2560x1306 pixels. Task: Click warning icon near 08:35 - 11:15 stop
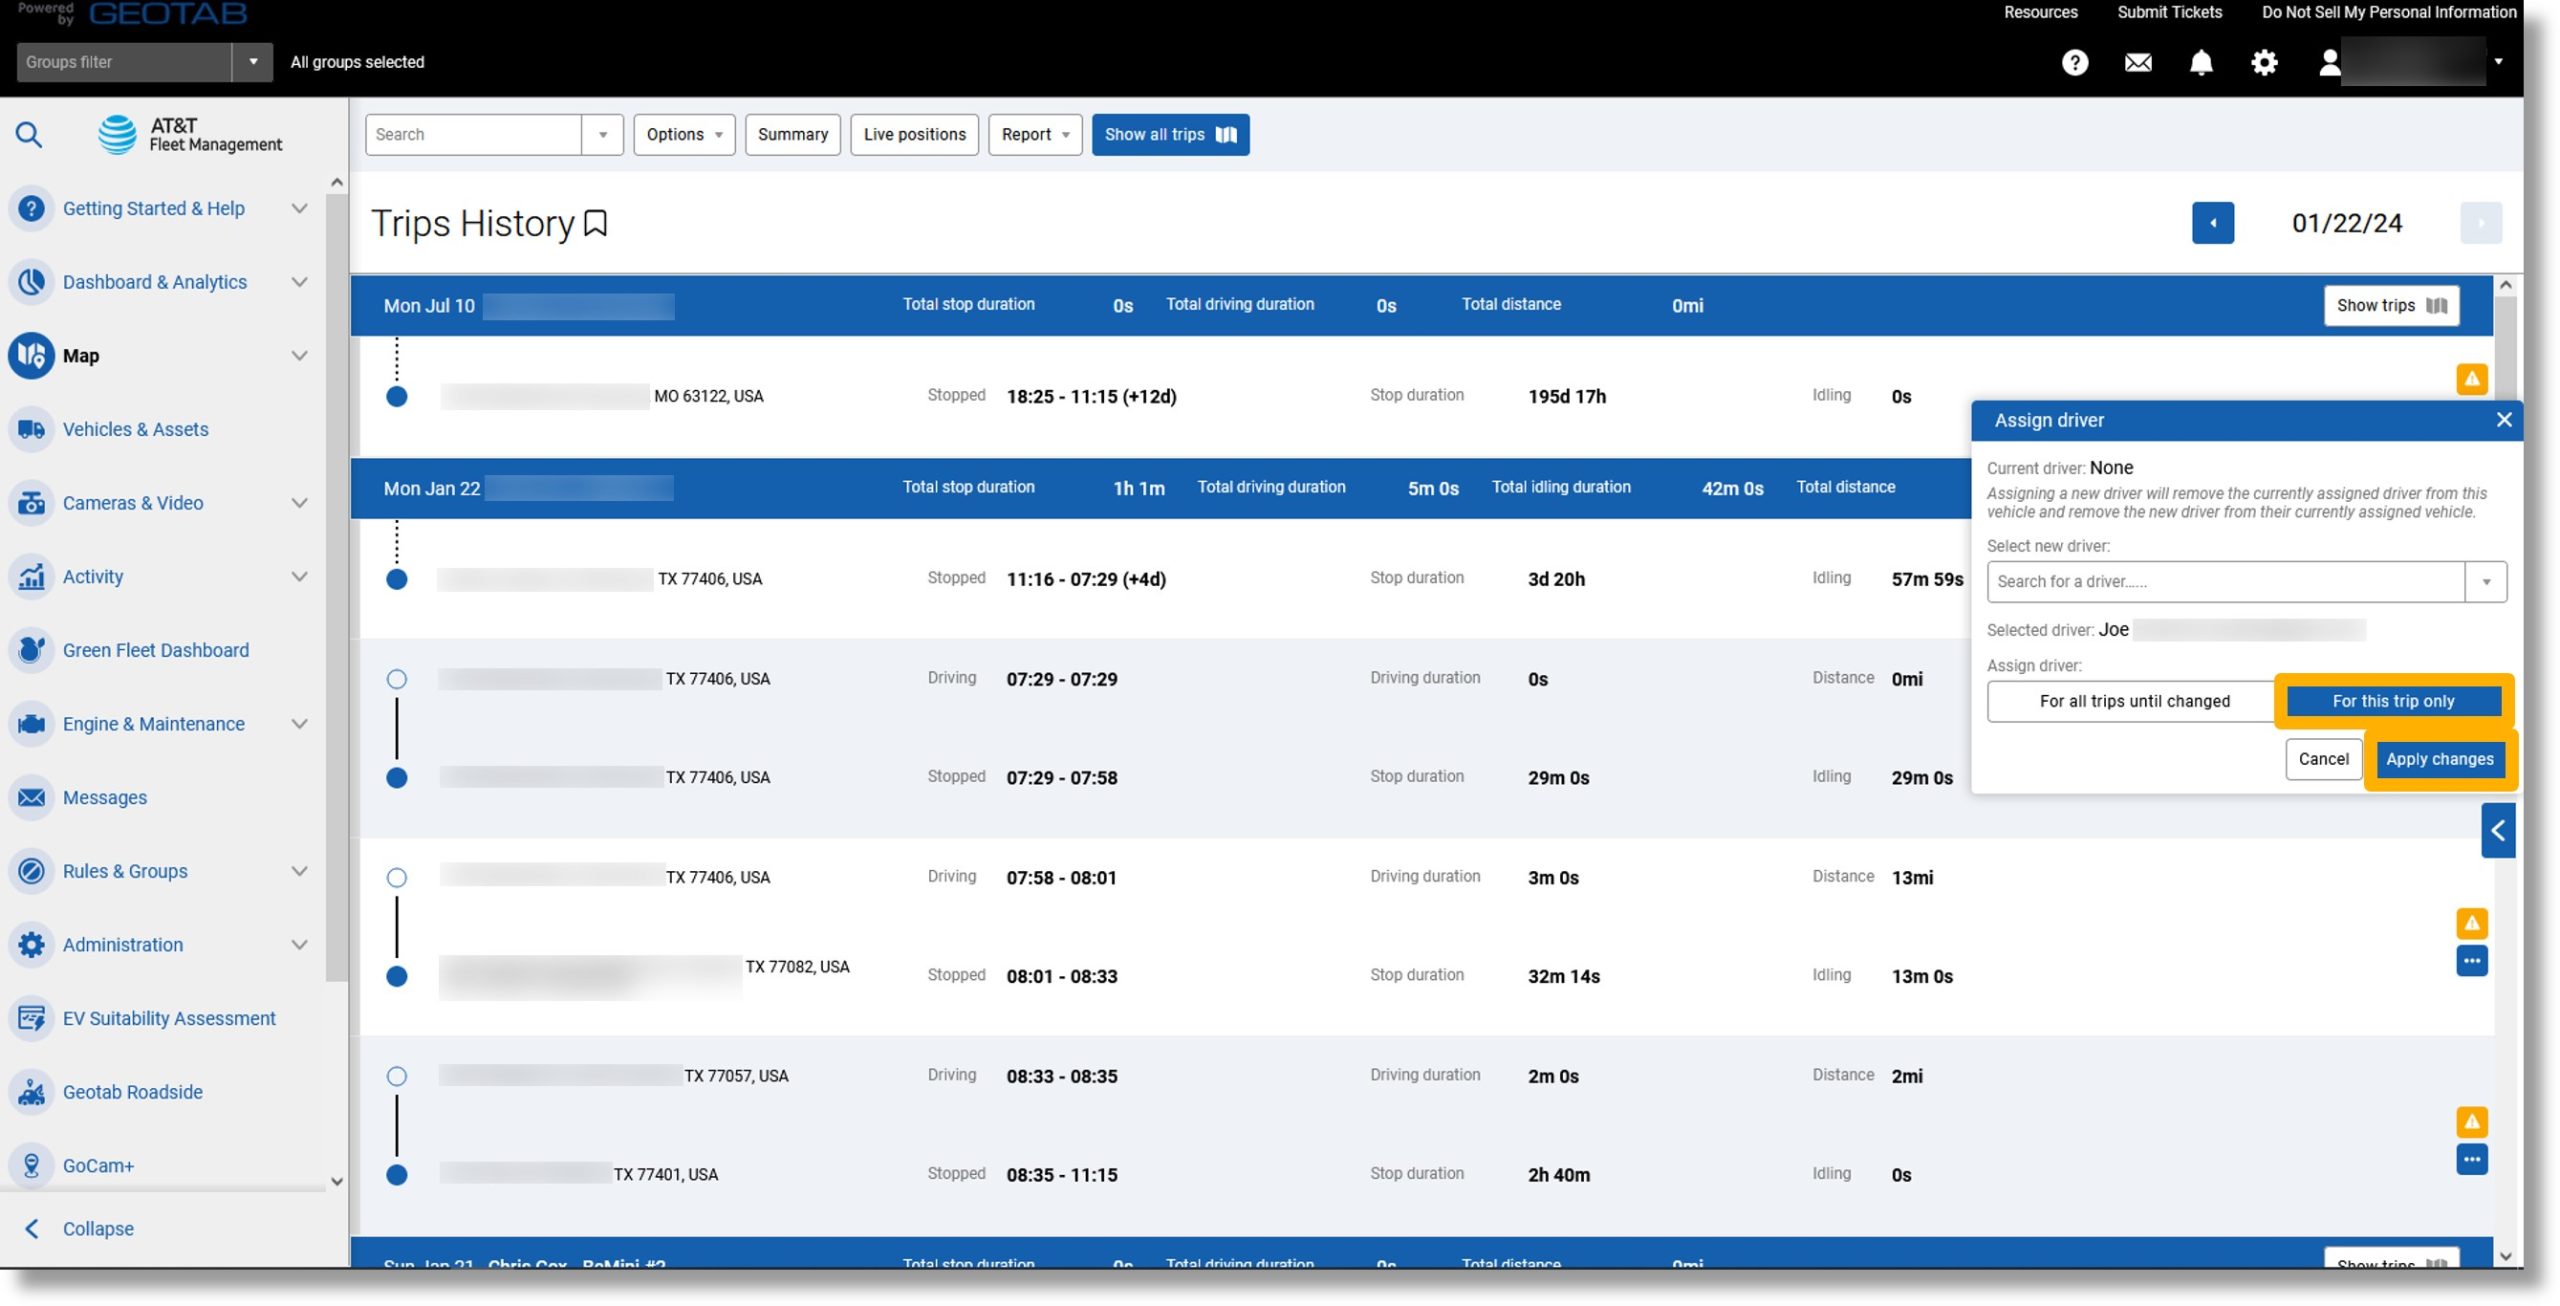(2472, 1122)
